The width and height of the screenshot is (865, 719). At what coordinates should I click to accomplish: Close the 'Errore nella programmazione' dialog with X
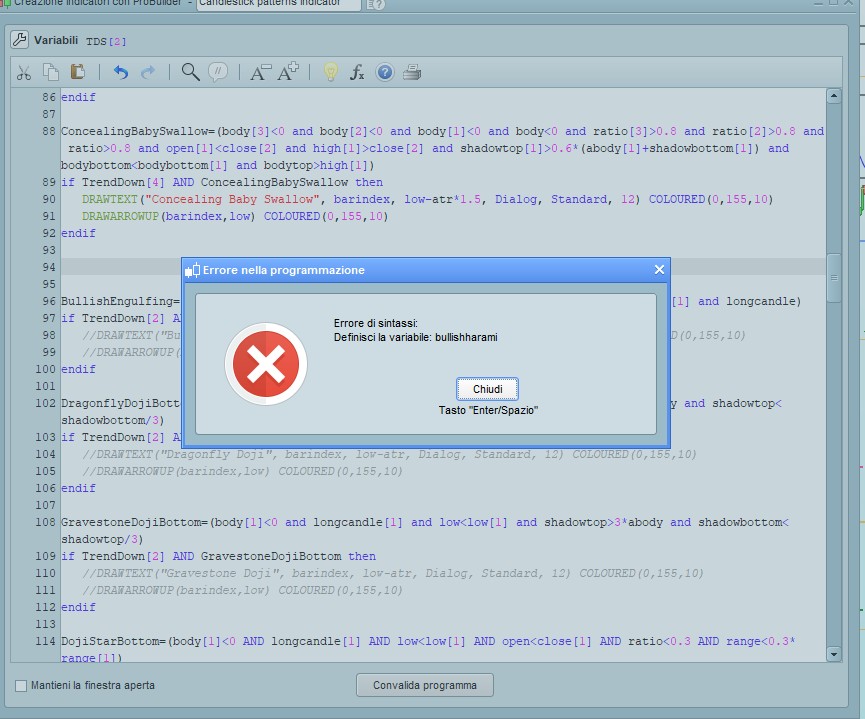pos(659,270)
